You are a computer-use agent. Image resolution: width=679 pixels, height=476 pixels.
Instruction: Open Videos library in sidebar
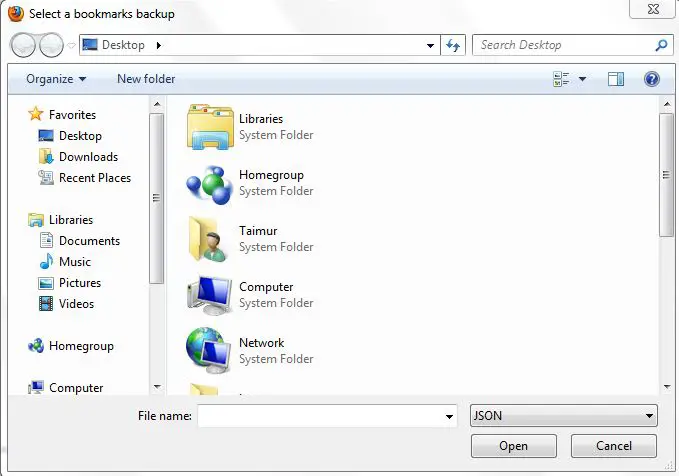pos(76,304)
